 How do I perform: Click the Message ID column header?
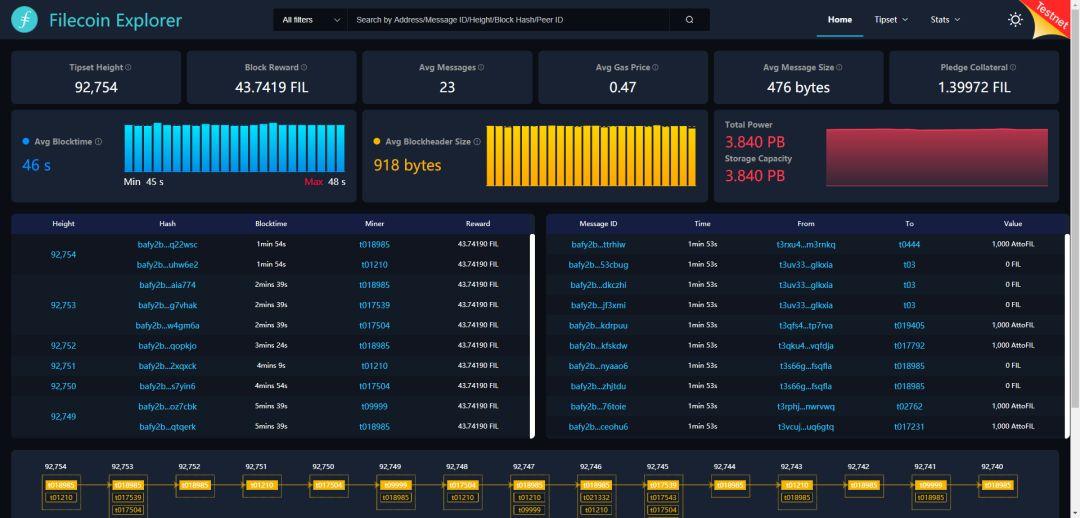(x=599, y=224)
